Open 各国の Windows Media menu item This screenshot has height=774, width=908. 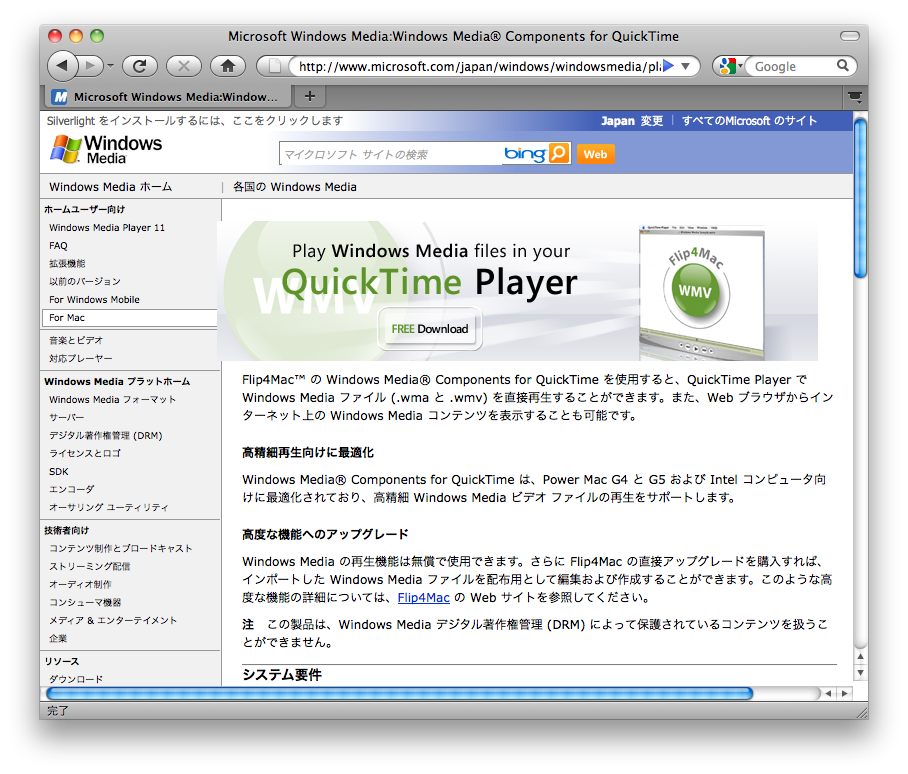pyautogui.click(x=295, y=187)
